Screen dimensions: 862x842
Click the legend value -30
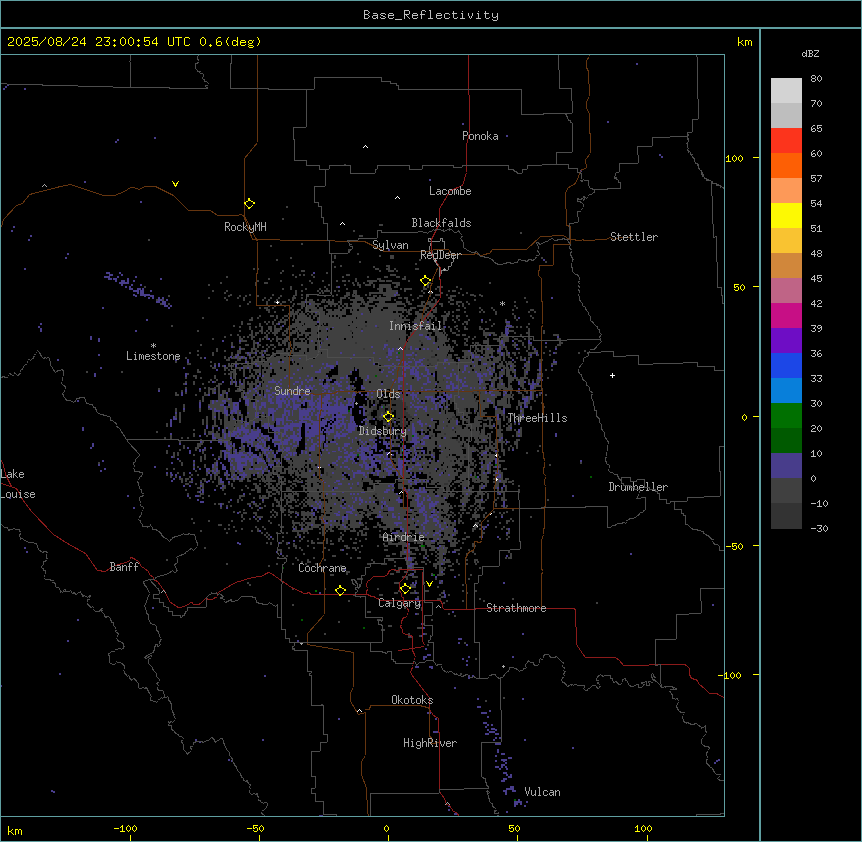click(x=819, y=528)
